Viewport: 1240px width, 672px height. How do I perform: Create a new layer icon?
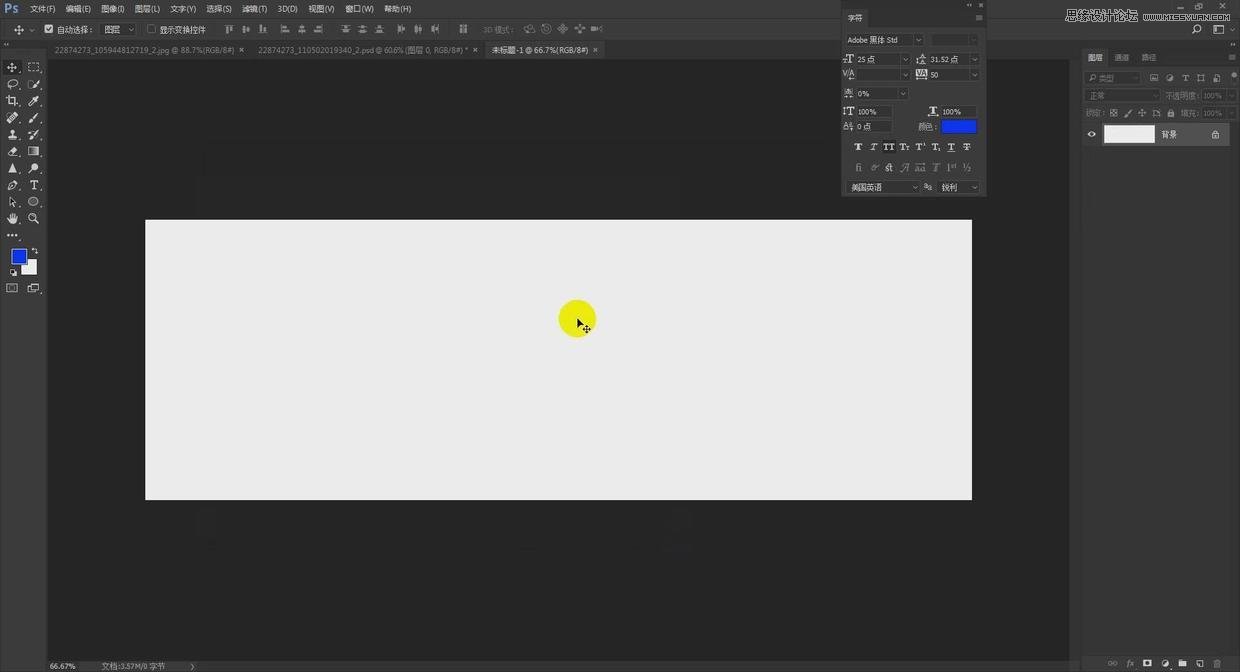tap(1200, 663)
